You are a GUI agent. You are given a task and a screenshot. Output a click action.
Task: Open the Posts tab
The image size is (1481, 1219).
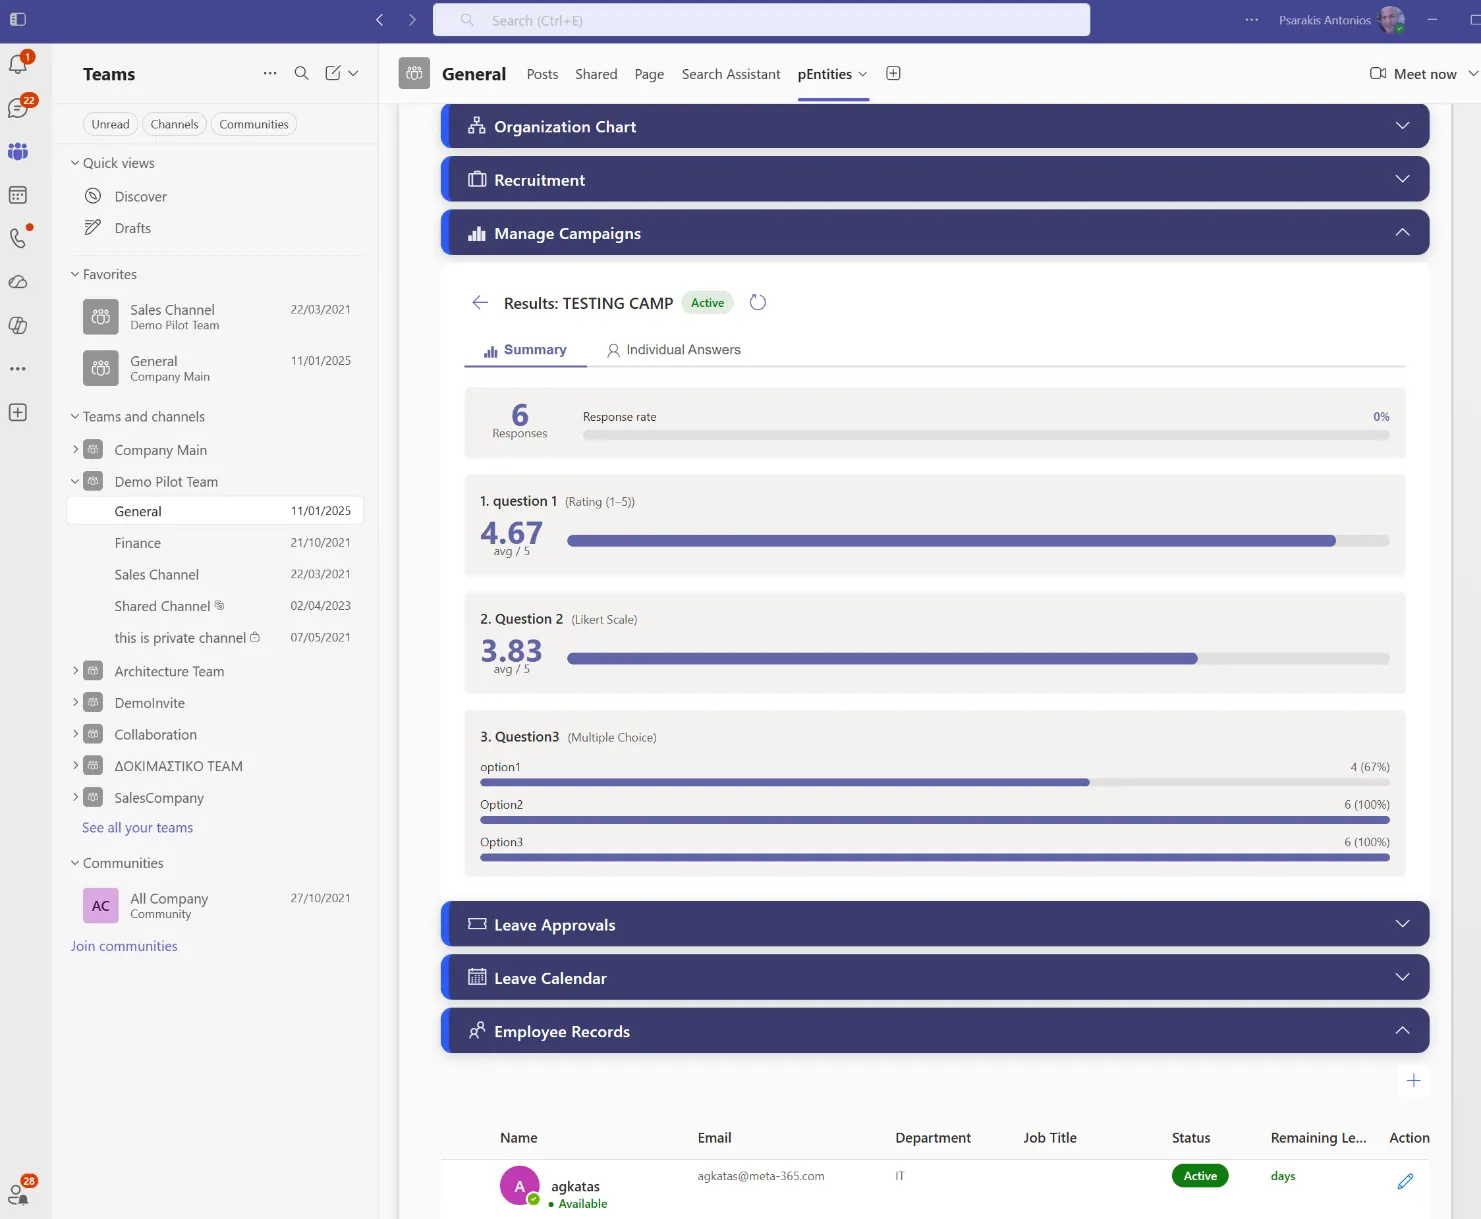click(x=542, y=74)
